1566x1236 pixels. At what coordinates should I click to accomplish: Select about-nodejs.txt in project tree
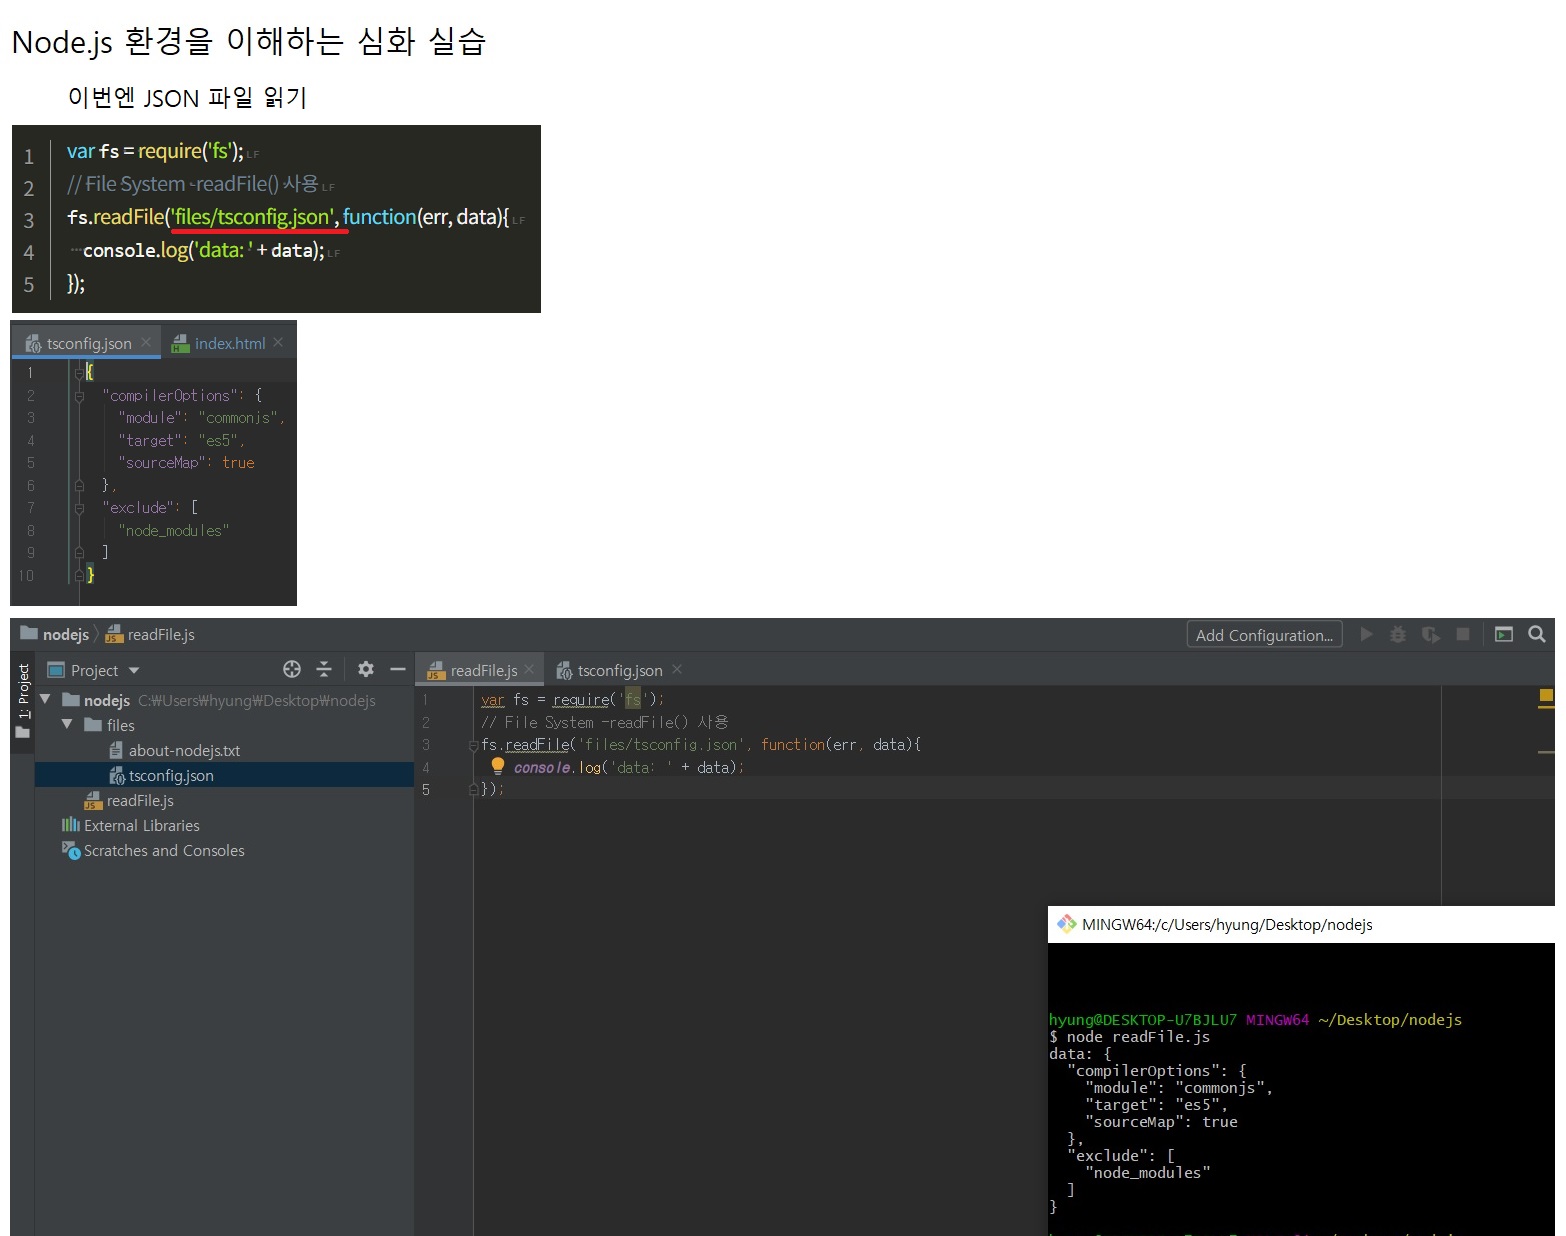(x=184, y=750)
